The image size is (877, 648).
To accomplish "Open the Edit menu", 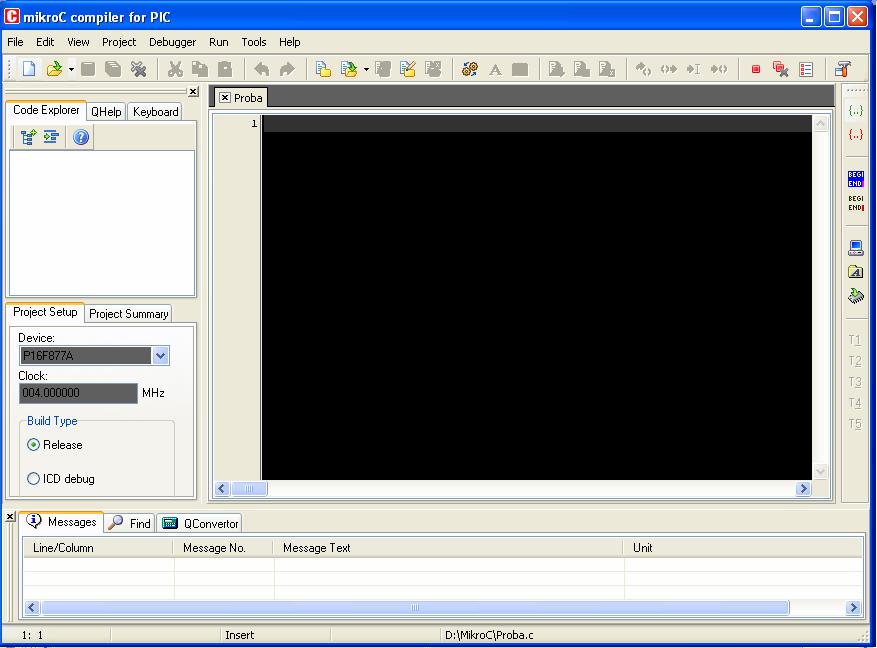I will (45, 42).
